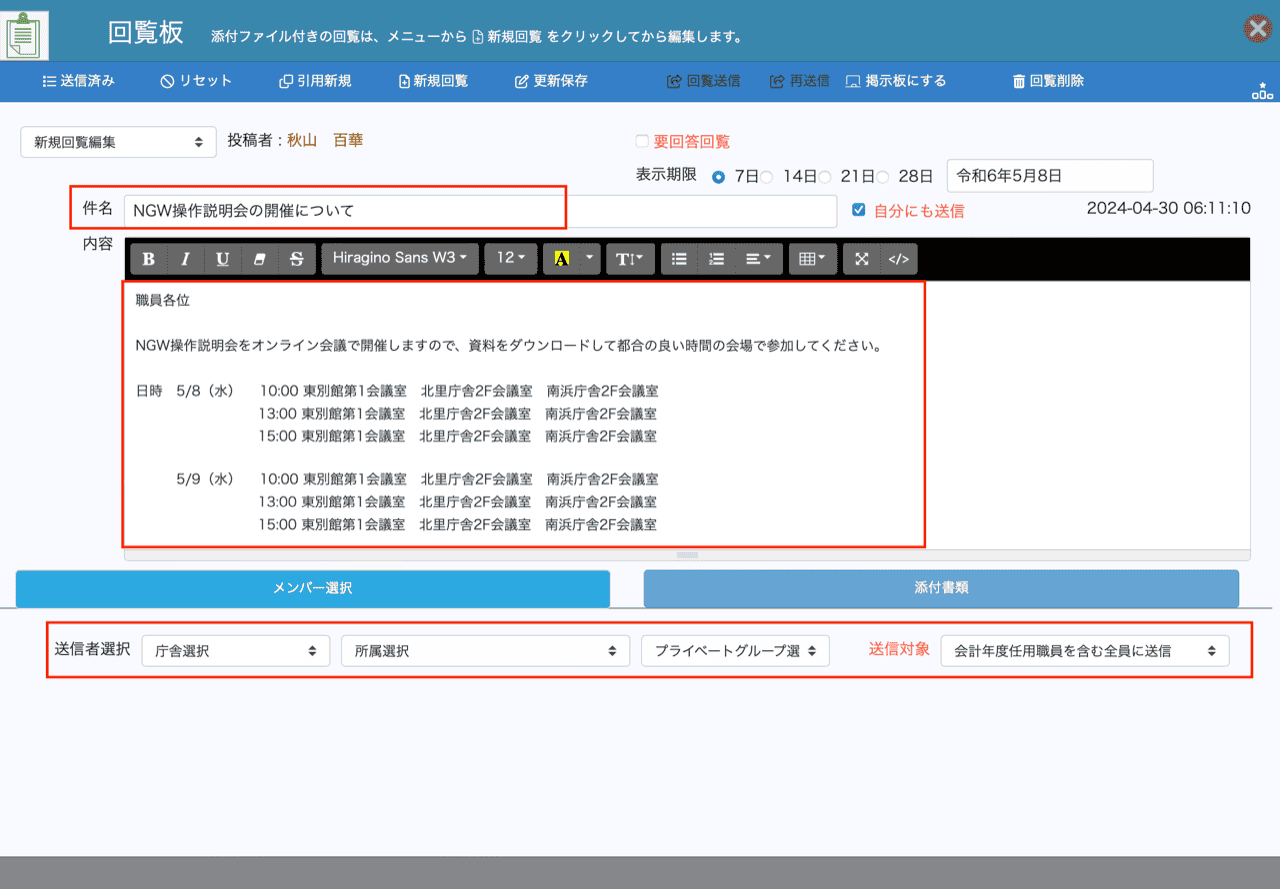Toggle bold formatting in editor toolbar
Viewport: 1280px width, 889px height.
(x=149, y=259)
